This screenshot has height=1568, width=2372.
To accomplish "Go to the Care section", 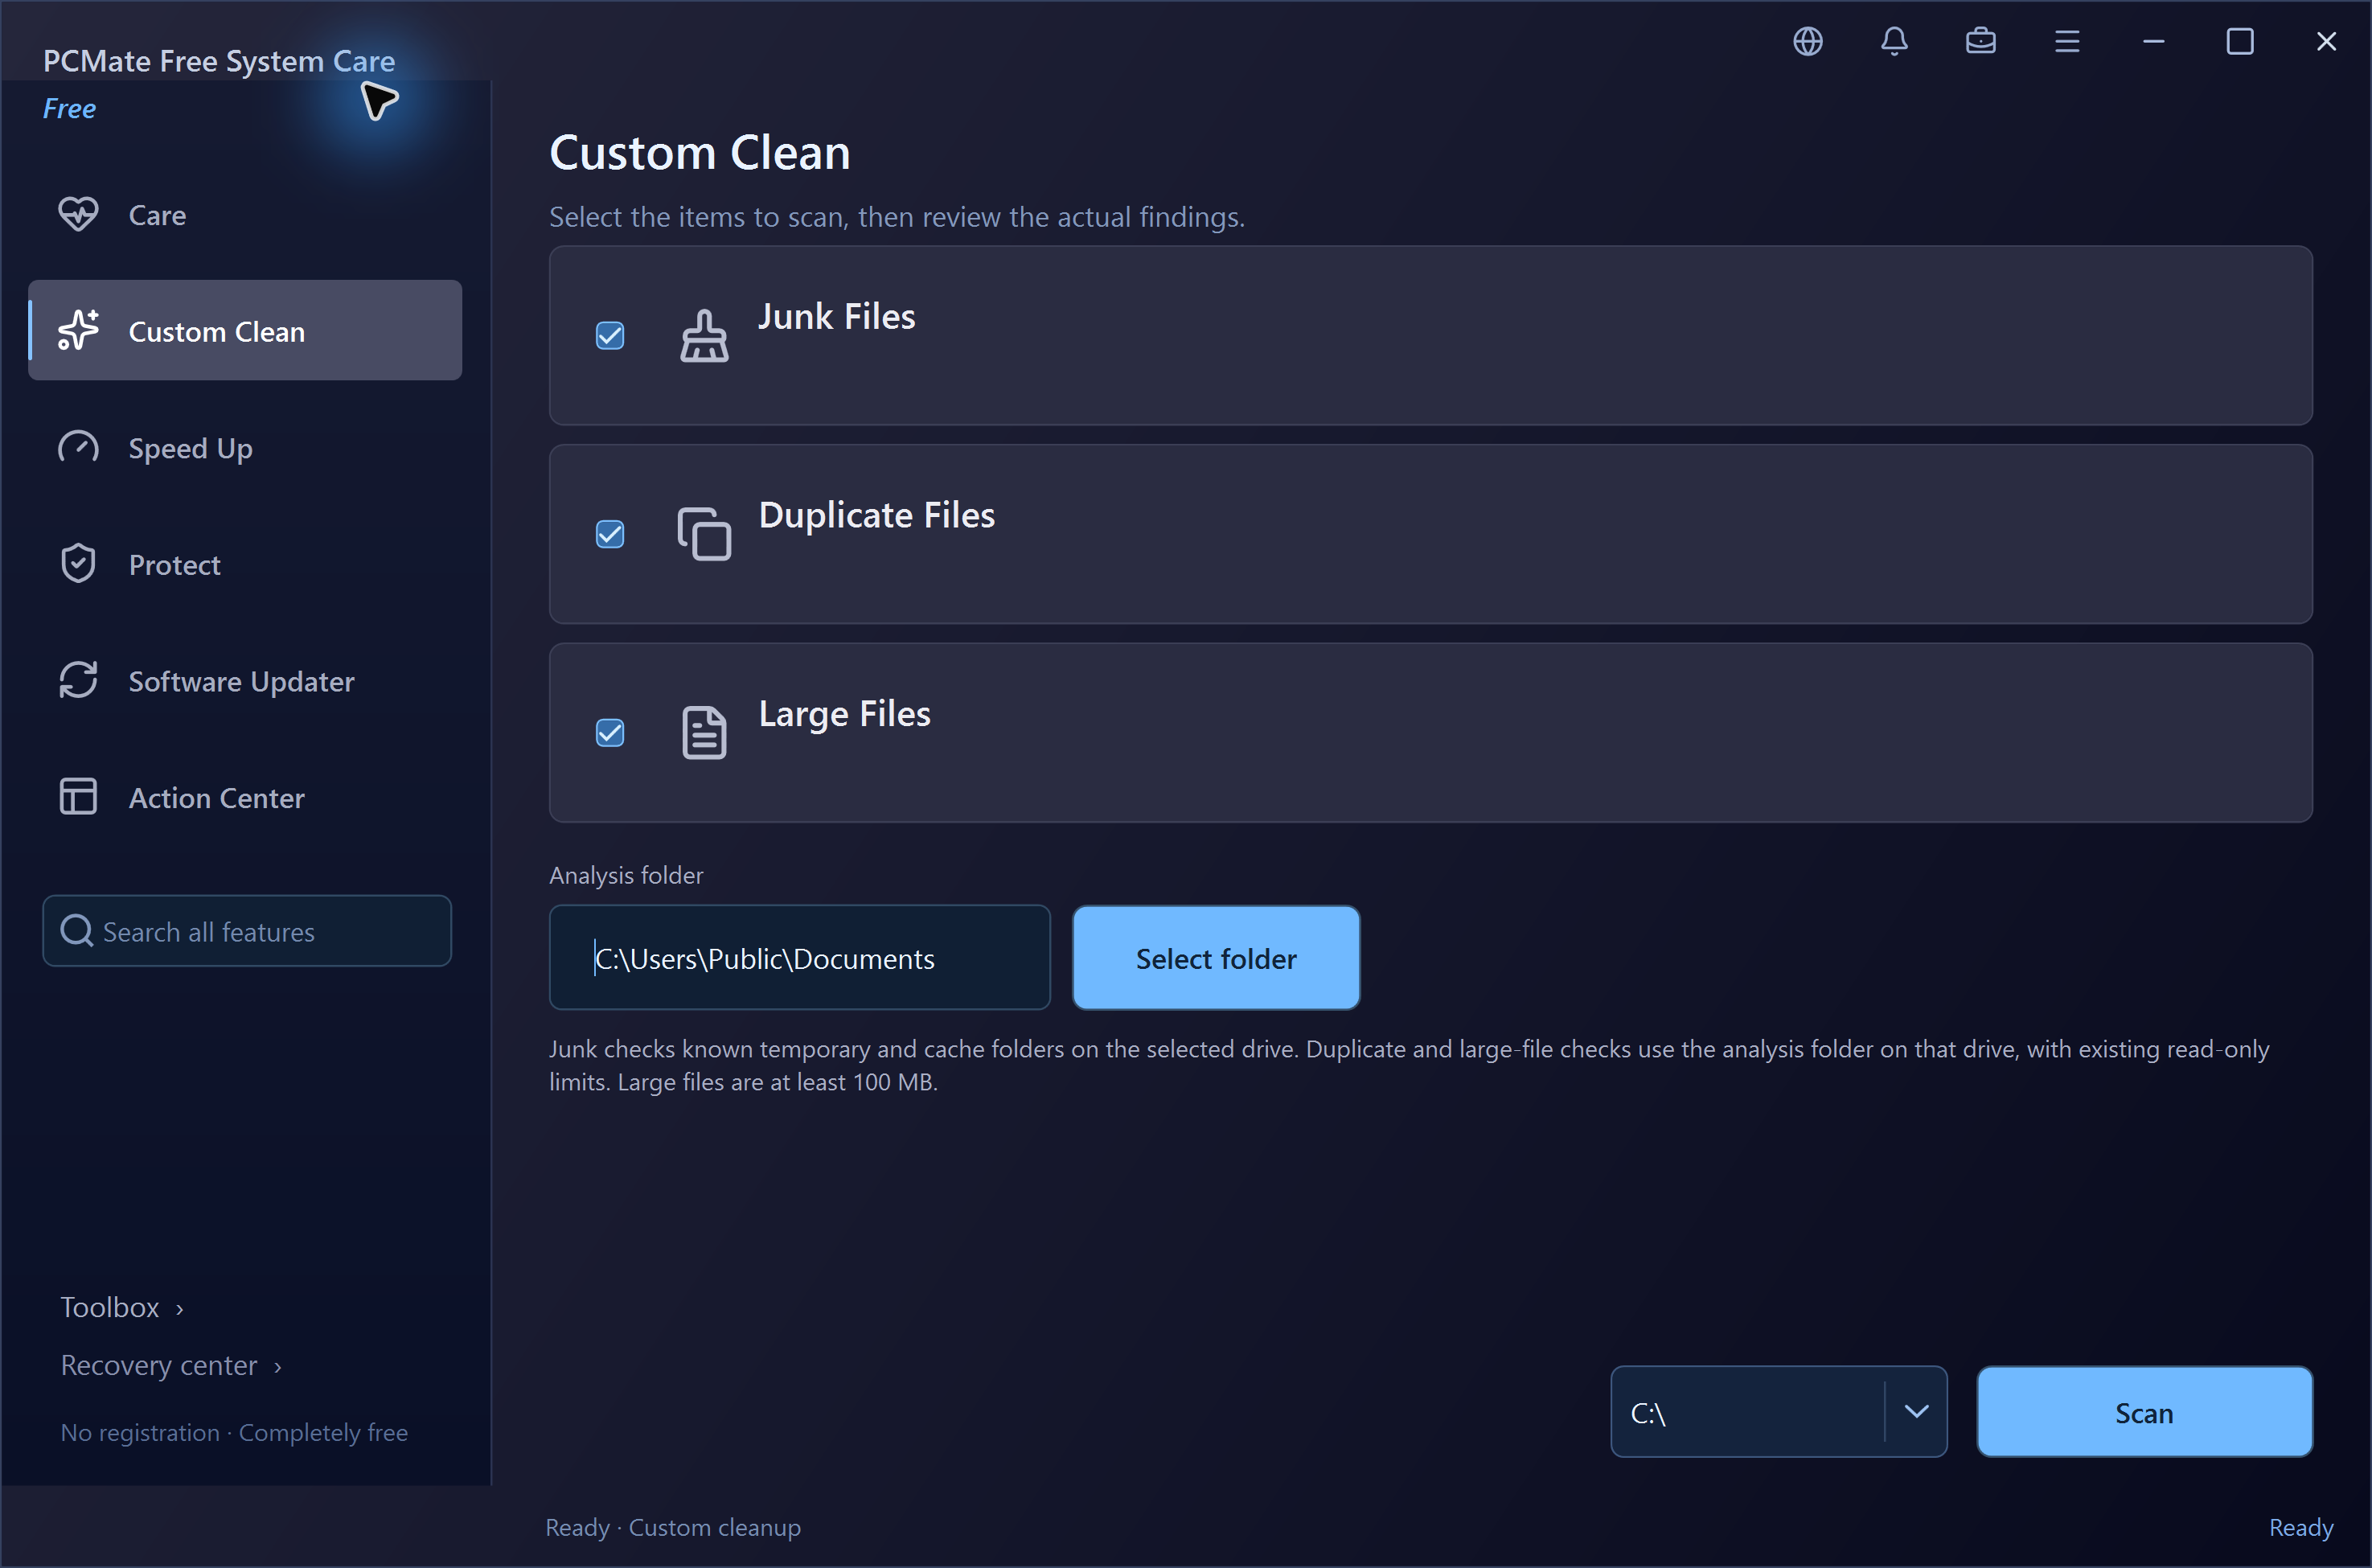I will 245,214.
